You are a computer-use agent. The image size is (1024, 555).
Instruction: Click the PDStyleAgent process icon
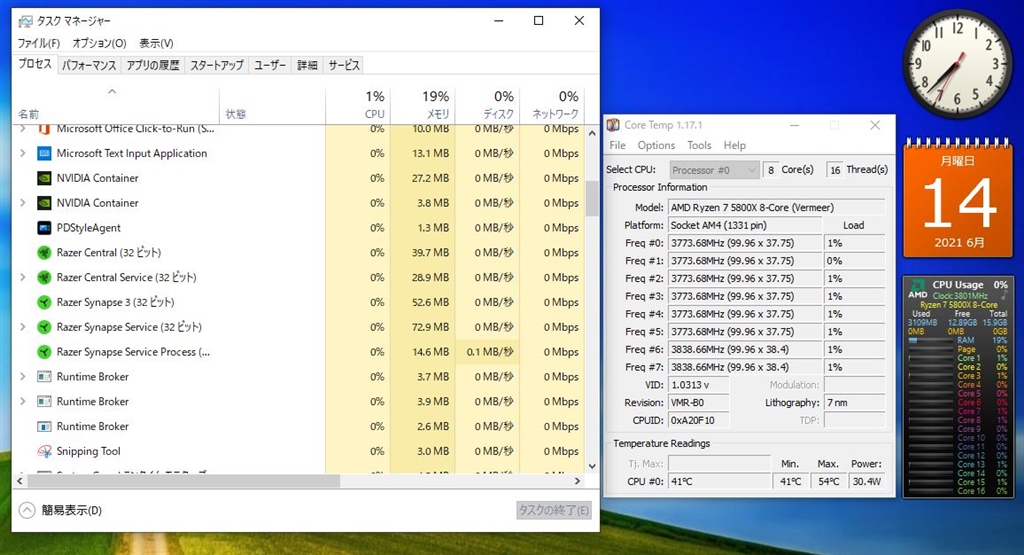[x=44, y=228]
